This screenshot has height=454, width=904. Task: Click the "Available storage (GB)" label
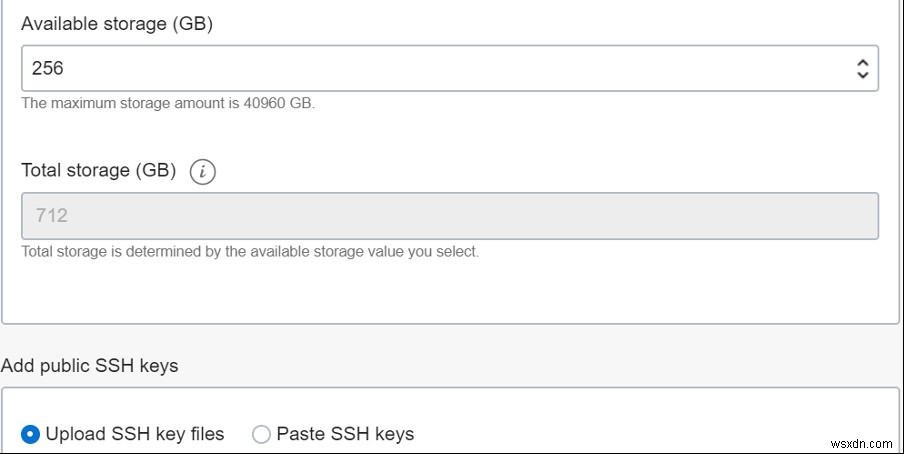pyautogui.click(x=117, y=23)
